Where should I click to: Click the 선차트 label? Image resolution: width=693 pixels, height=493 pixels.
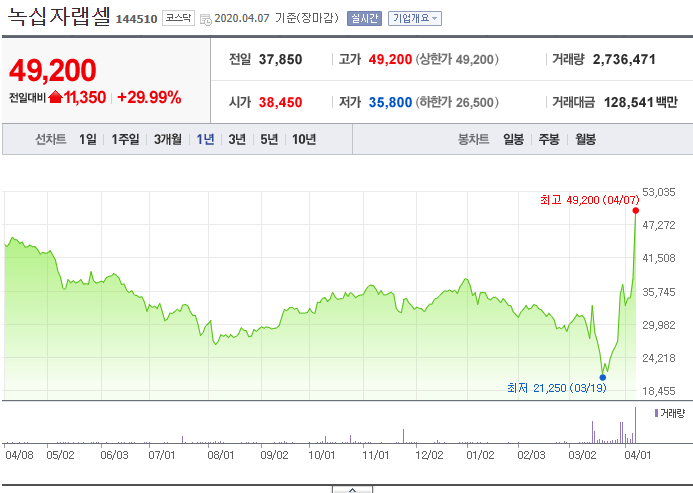pos(50,140)
